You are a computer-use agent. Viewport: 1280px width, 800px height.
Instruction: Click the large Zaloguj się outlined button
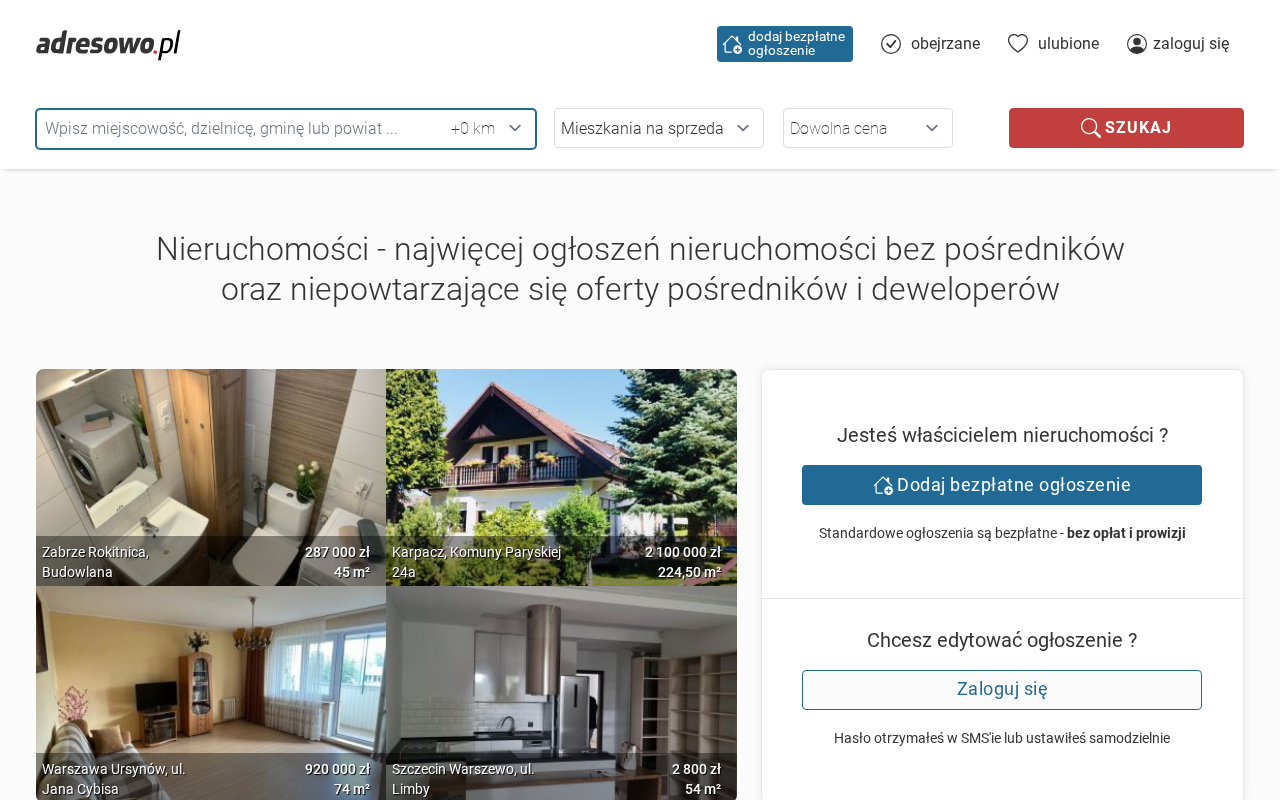click(x=1002, y=690)
